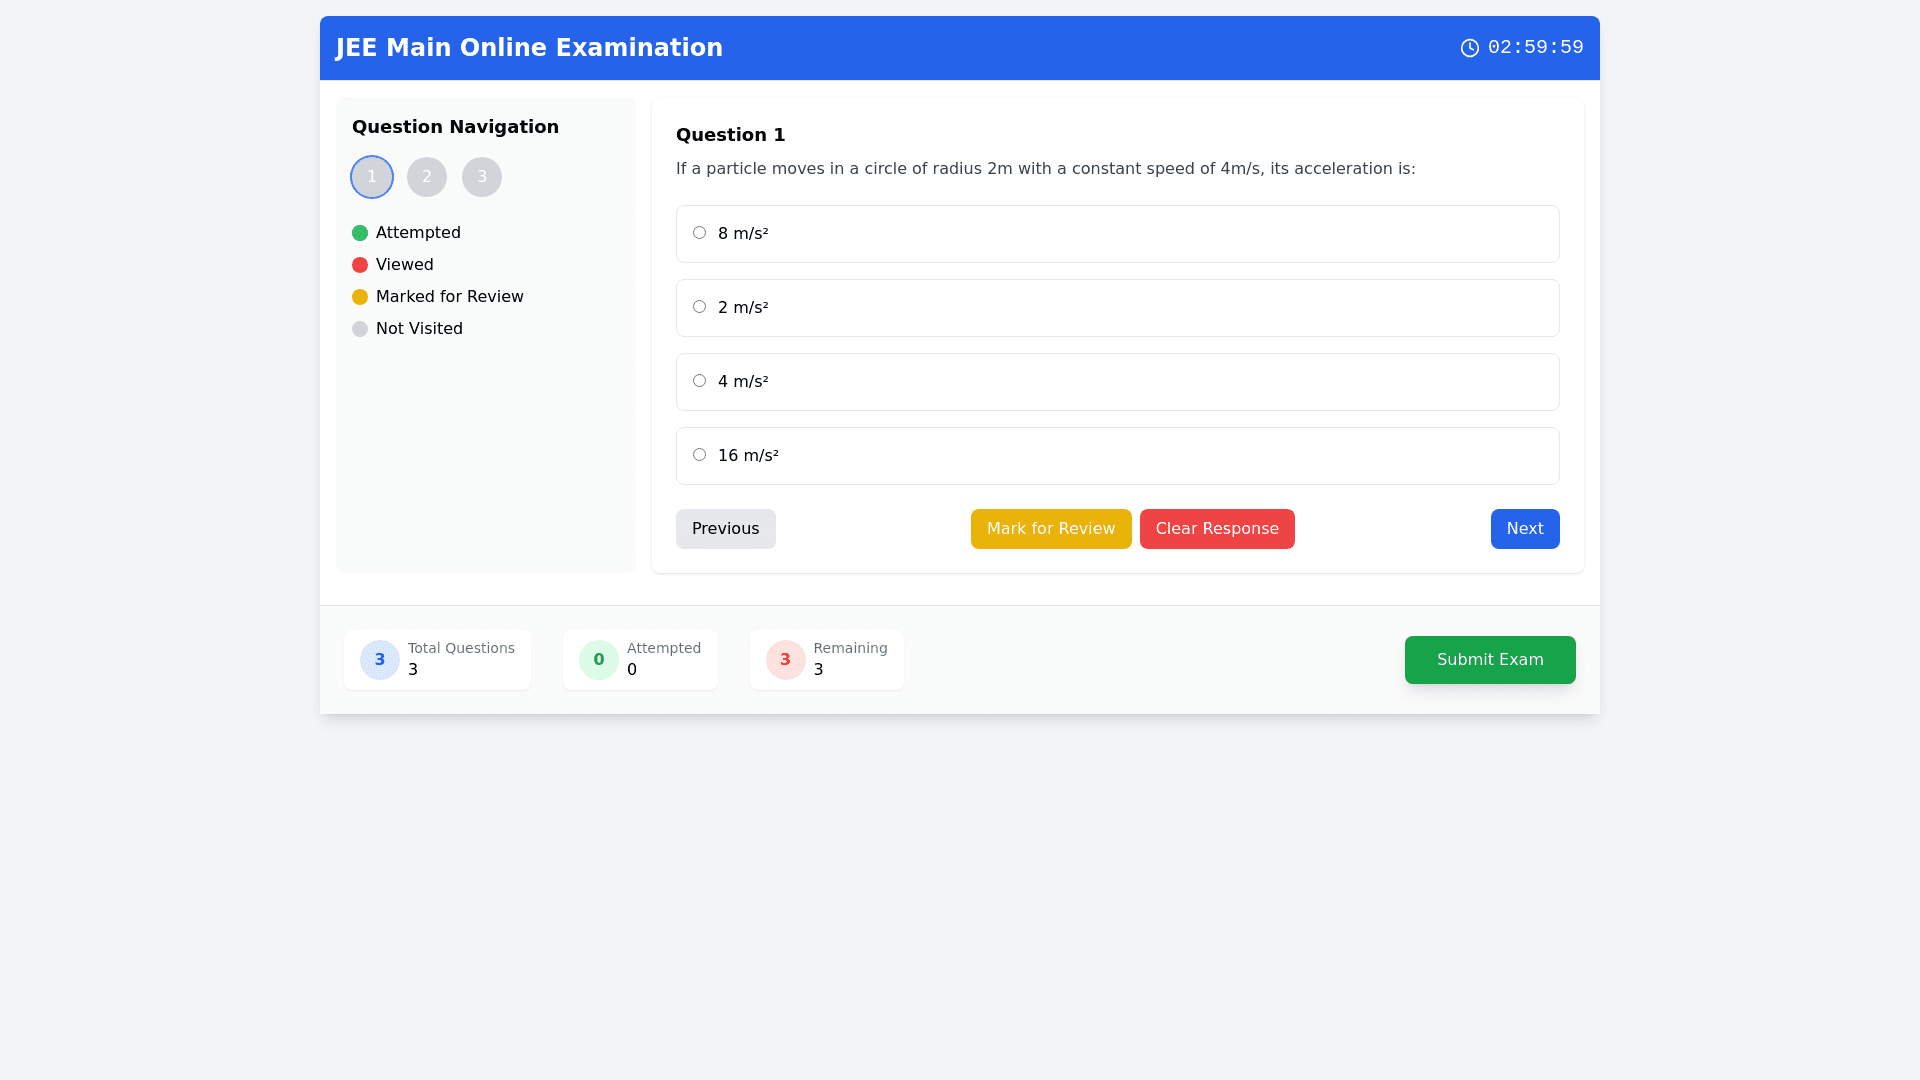The image size is (1920, 1080).
Task: Click the clock timer icon
Action: (1469, 48)
